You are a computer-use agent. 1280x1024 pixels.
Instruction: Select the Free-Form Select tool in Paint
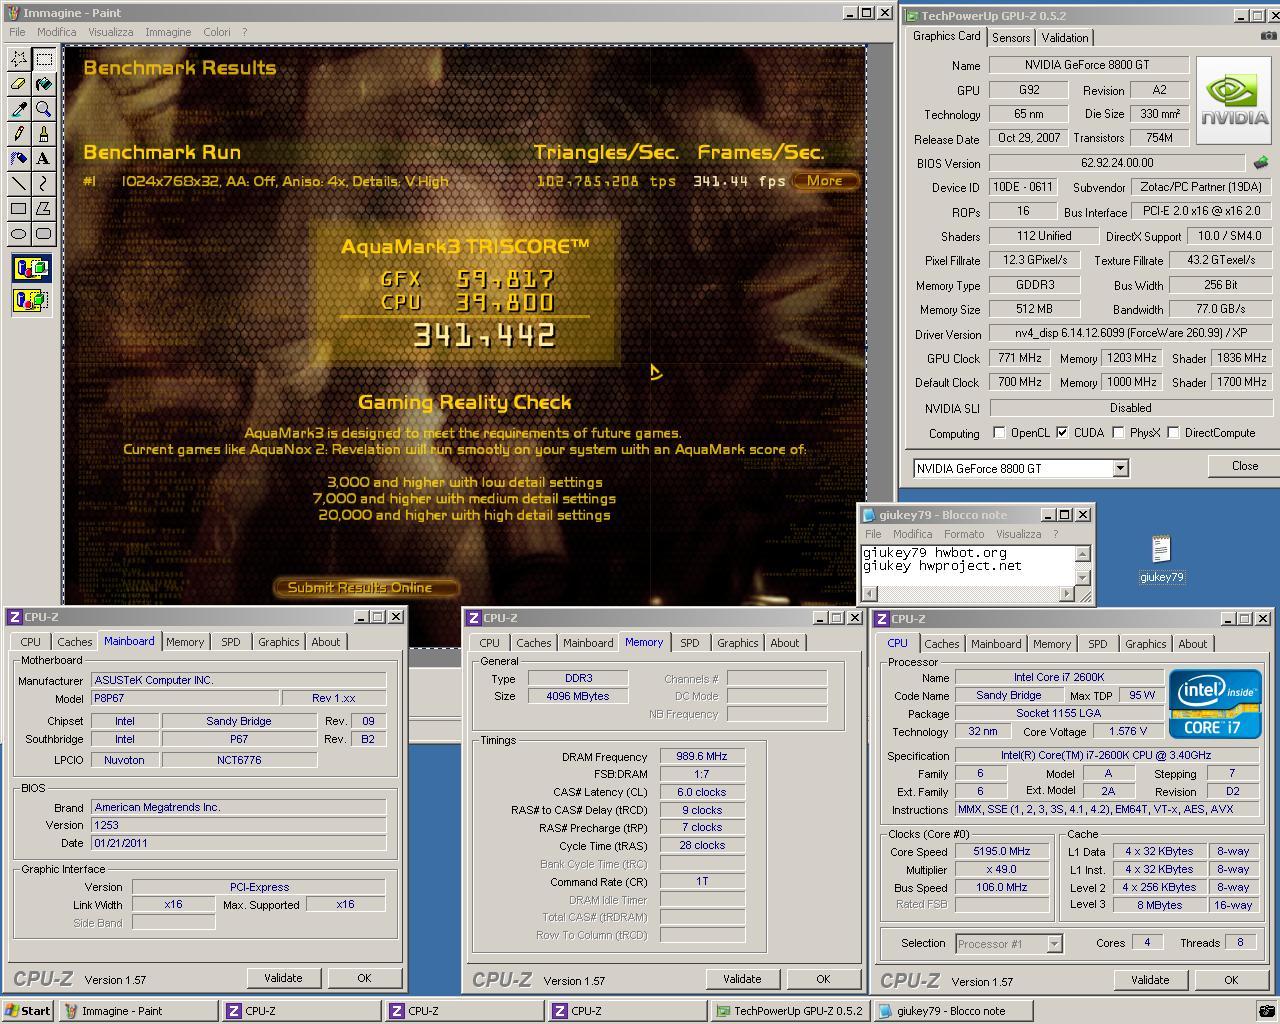tap(19, 59)
